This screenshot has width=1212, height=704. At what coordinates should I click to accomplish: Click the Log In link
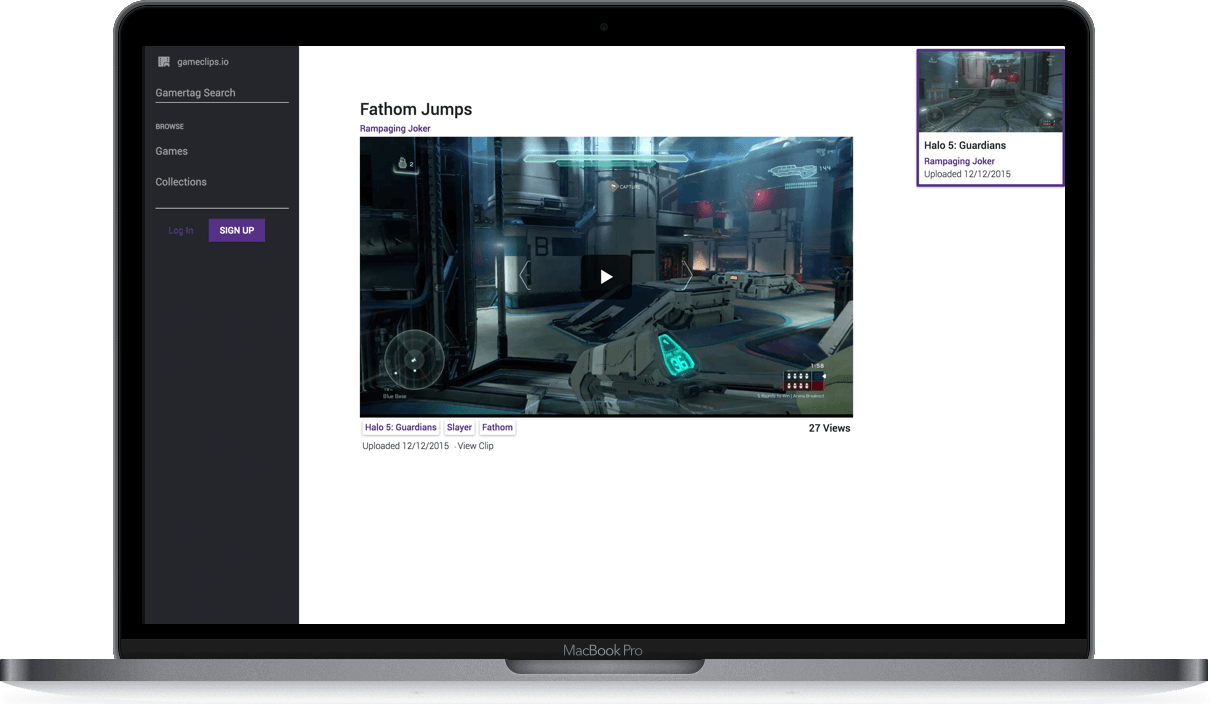click(181, 231)
